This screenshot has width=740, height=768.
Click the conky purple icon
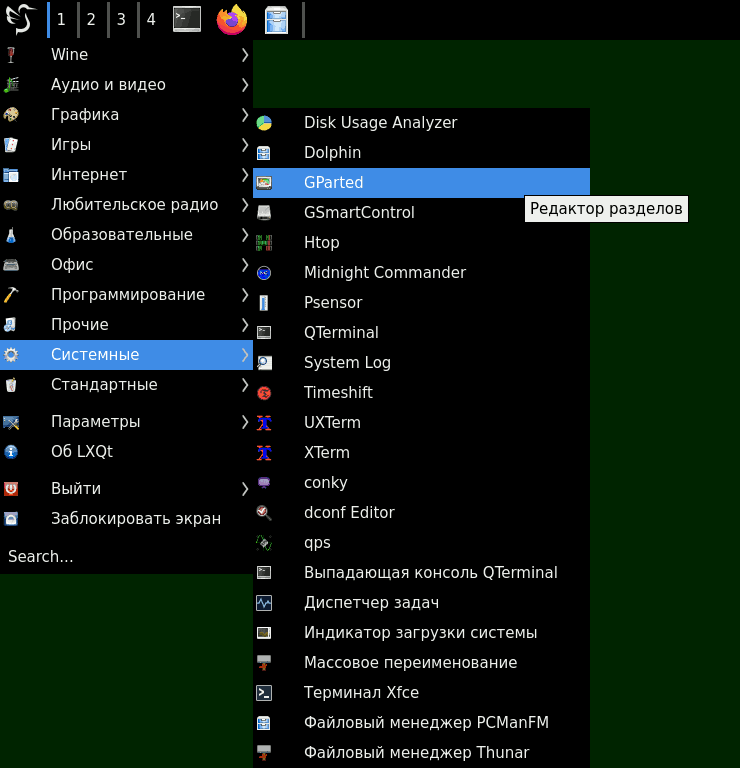pos(264,483)
